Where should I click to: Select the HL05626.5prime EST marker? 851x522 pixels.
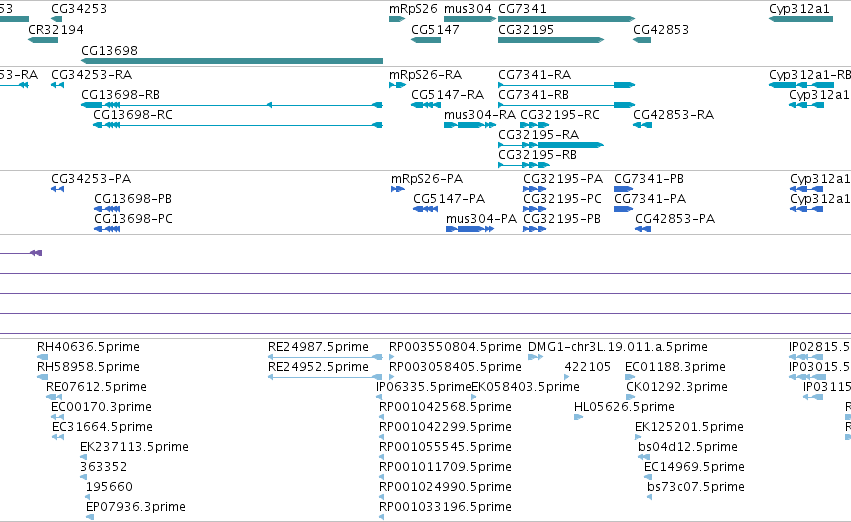579,417
